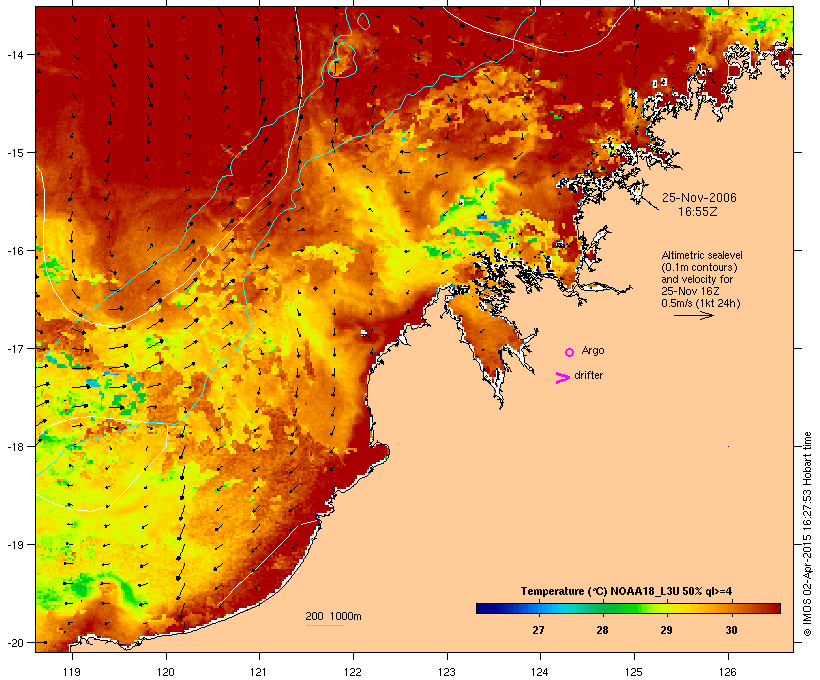Image resolution: width=820 pixels, height=680 pixels.
Task: Click longitude axis label 122
Action: coord(353,672)
